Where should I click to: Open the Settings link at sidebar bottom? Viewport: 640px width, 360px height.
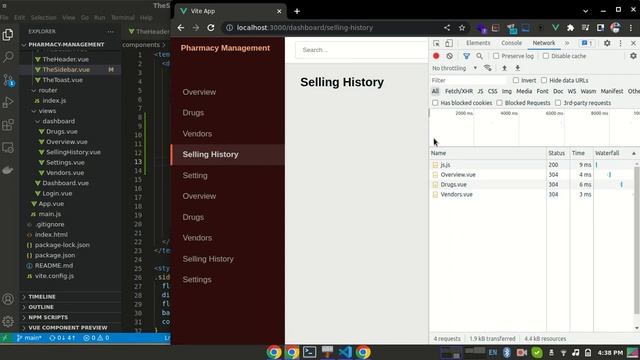tap(197, 280)
